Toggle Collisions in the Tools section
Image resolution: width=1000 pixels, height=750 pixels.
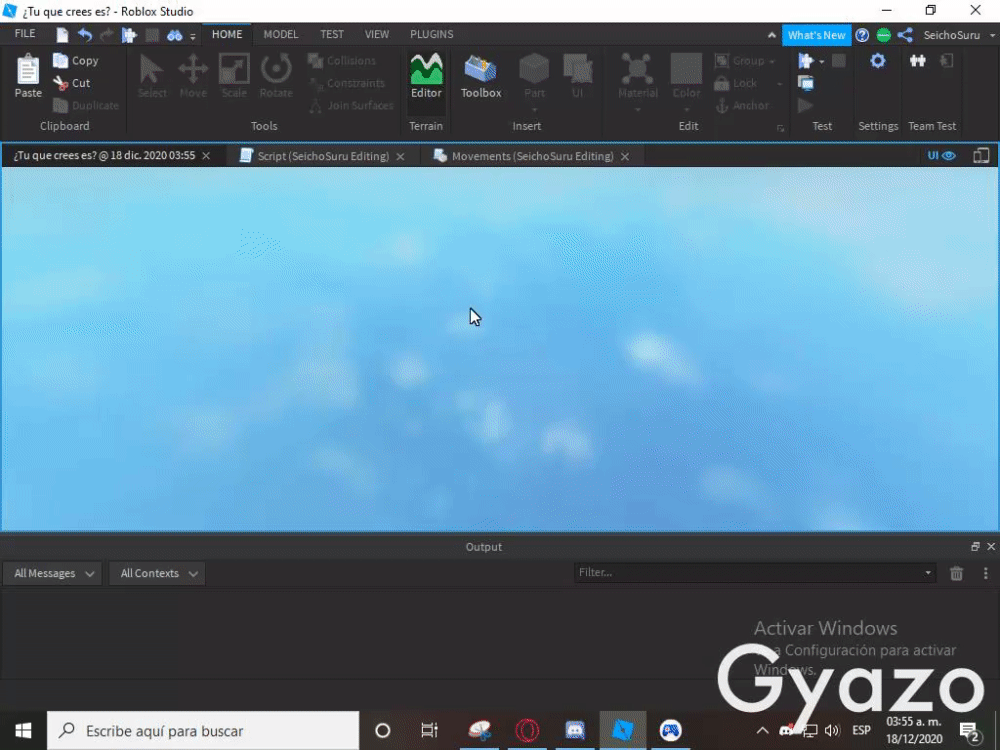[342, 61]
